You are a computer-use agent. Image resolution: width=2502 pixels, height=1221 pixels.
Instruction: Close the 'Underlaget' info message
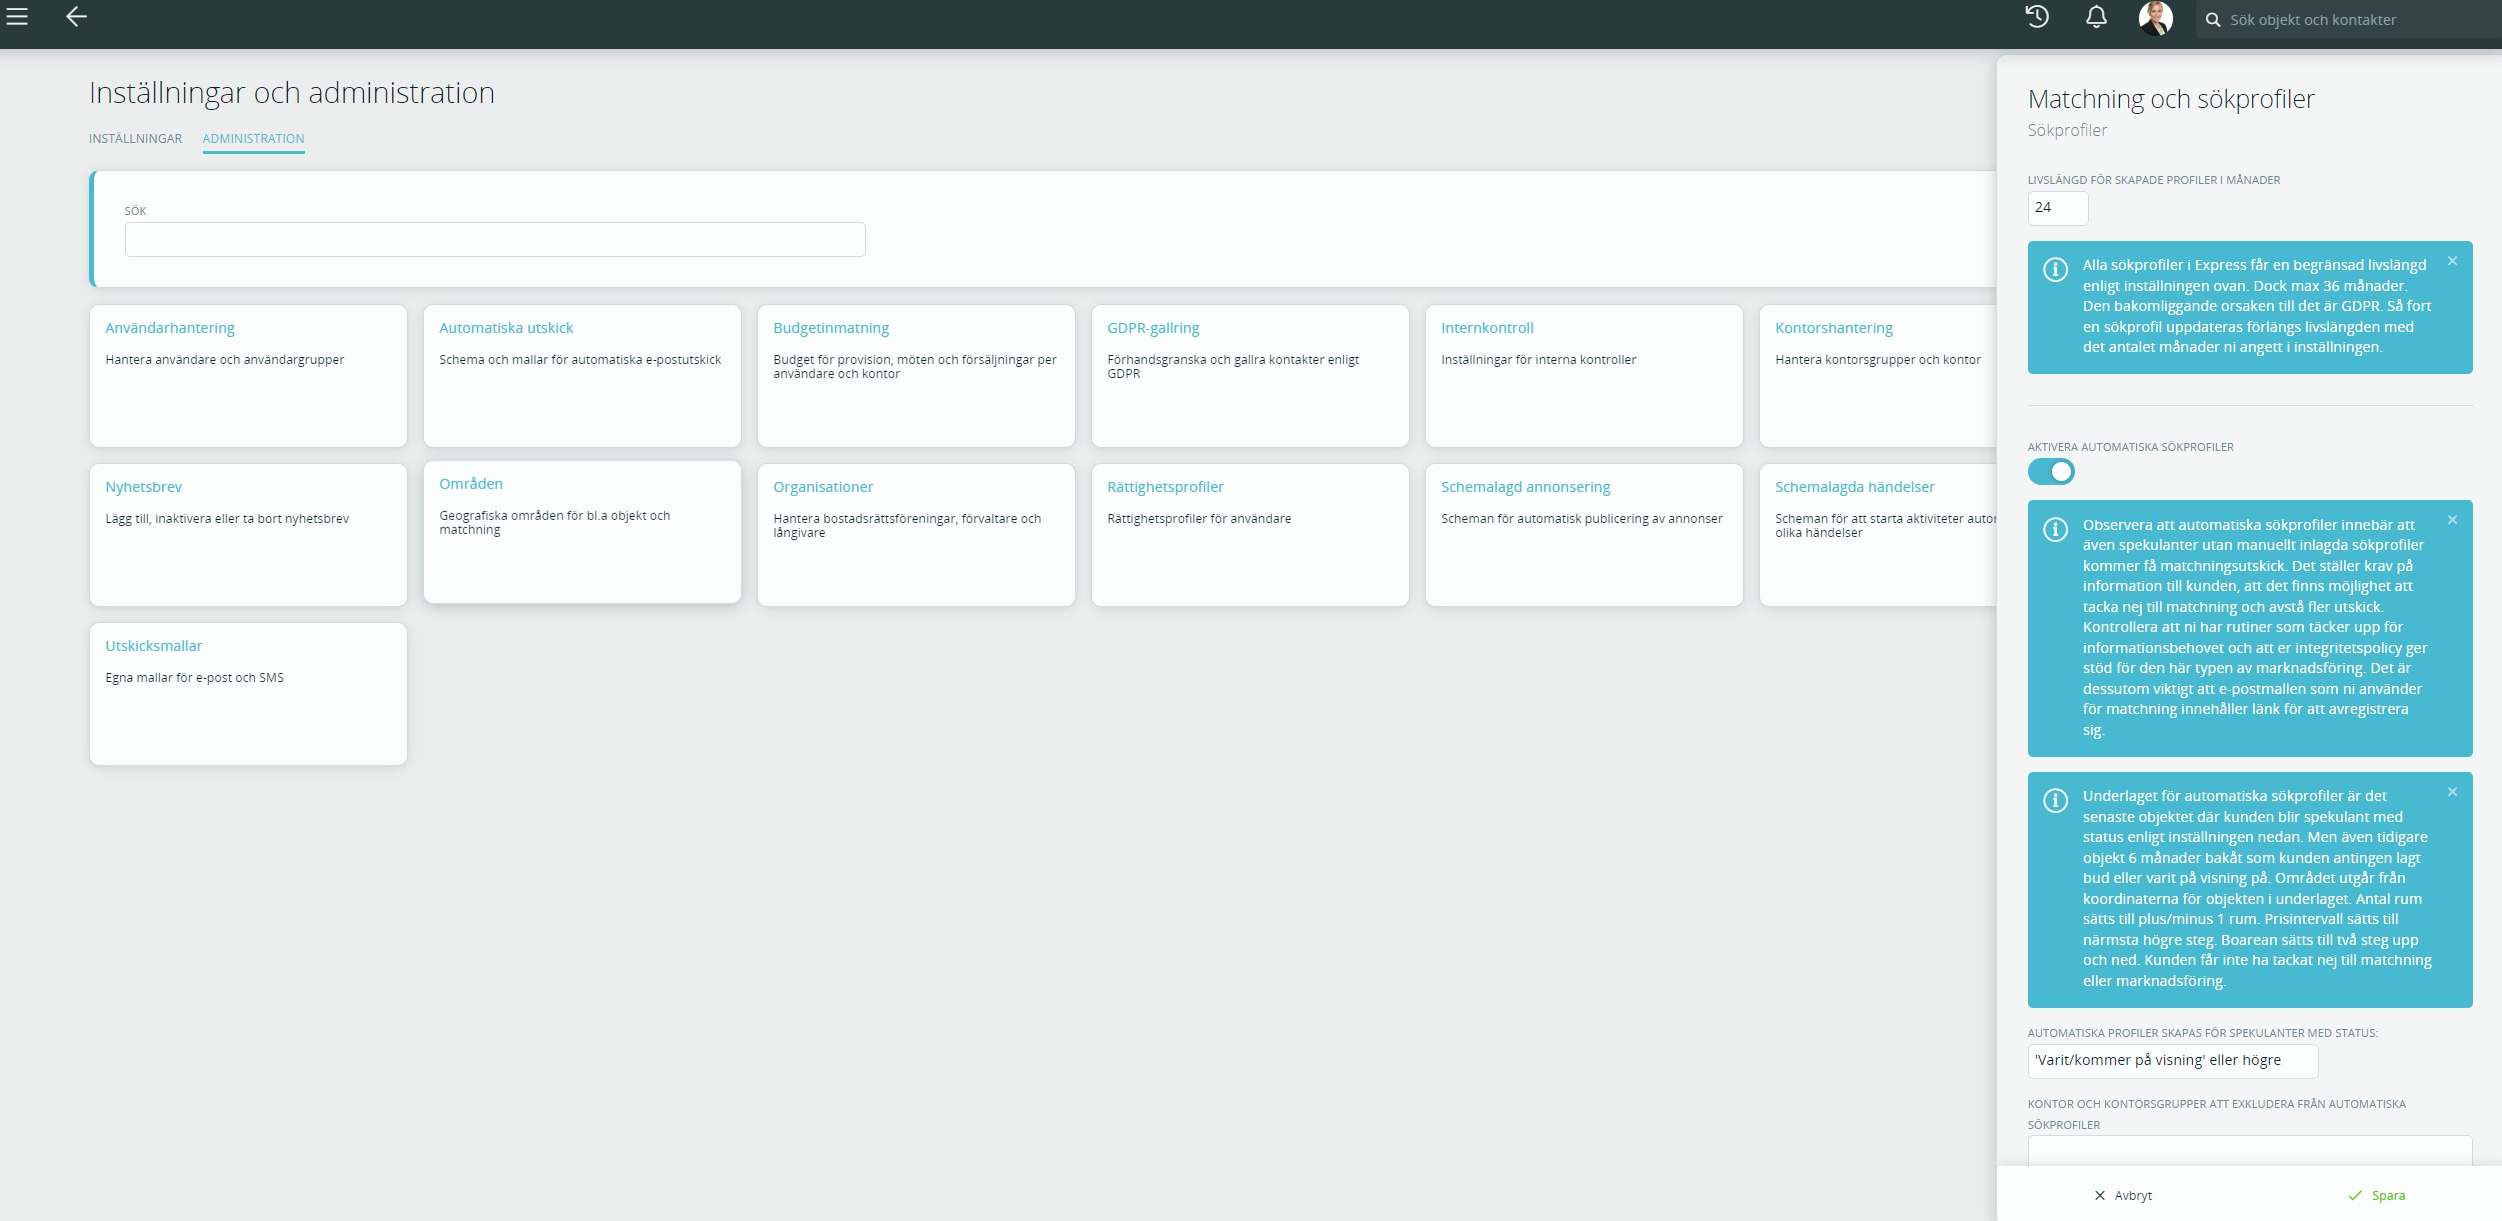(2452, 792)
